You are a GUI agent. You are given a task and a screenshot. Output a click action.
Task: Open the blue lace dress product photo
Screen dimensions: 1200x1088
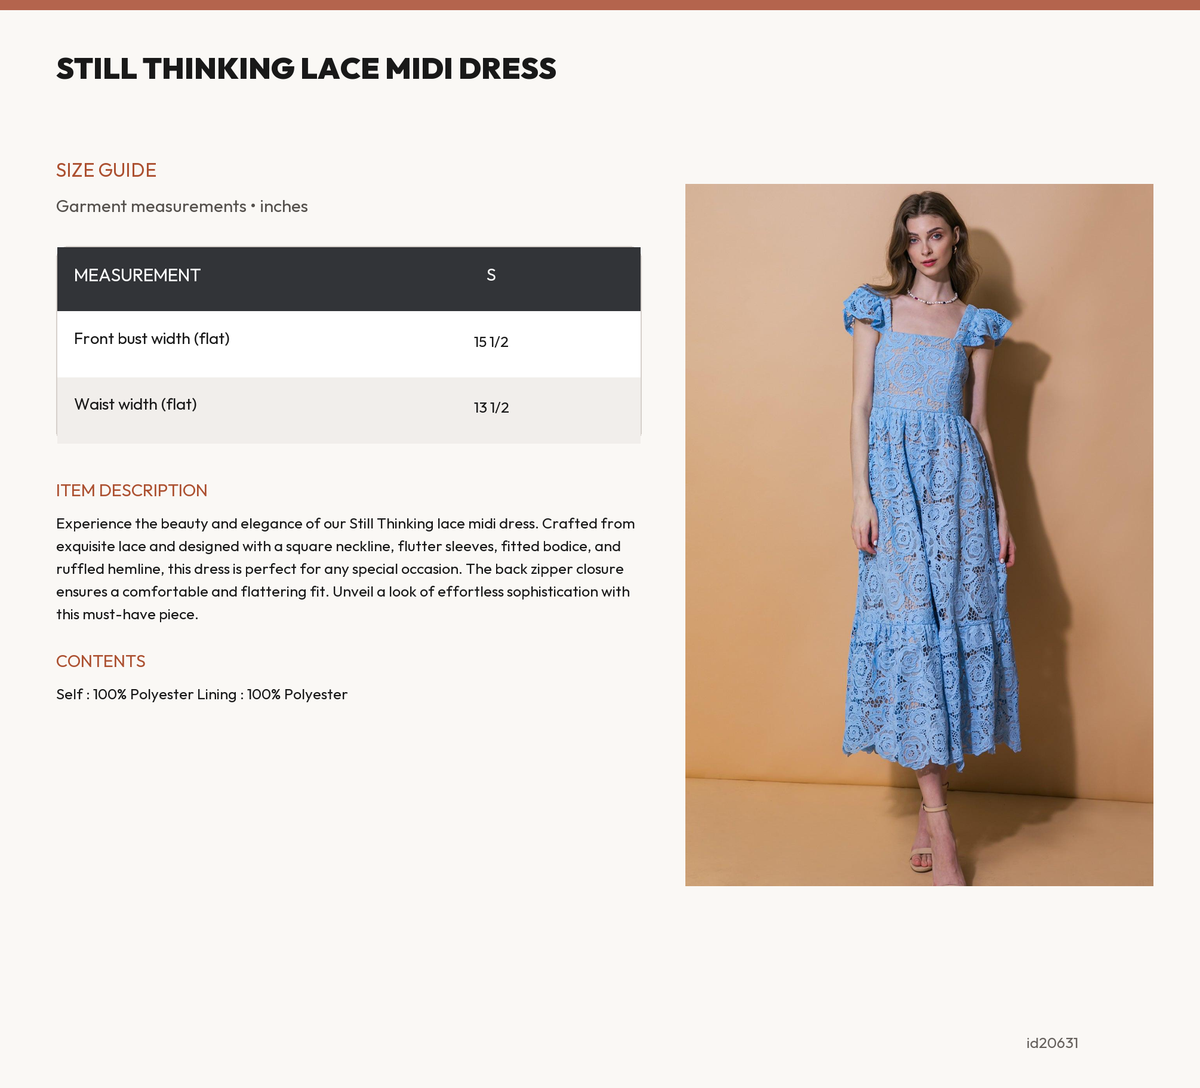point(919,535)
